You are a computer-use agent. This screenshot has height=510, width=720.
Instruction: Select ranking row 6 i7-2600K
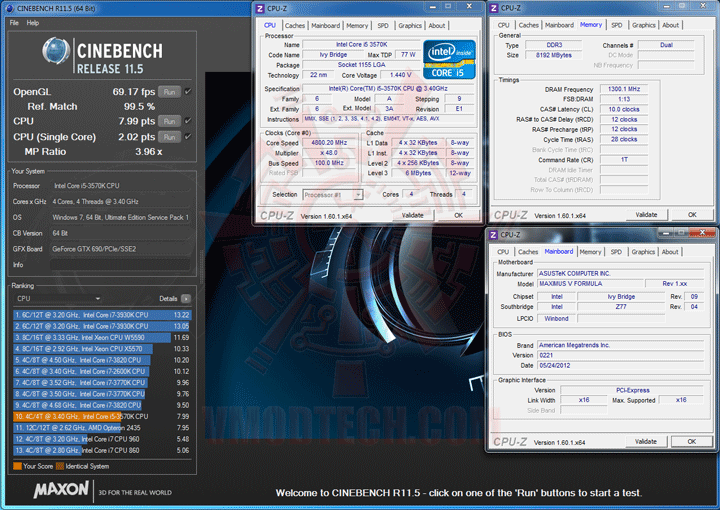click(x=102, y=371)
